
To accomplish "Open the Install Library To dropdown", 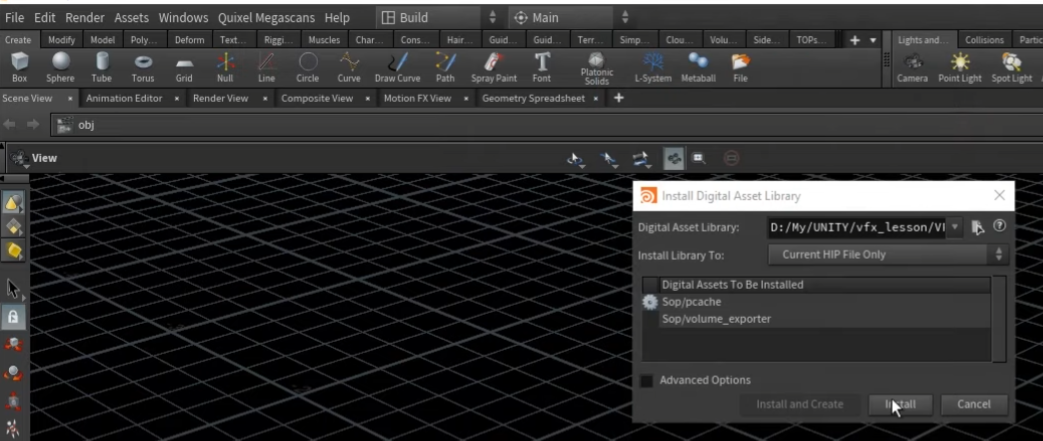I will [888, 254].
